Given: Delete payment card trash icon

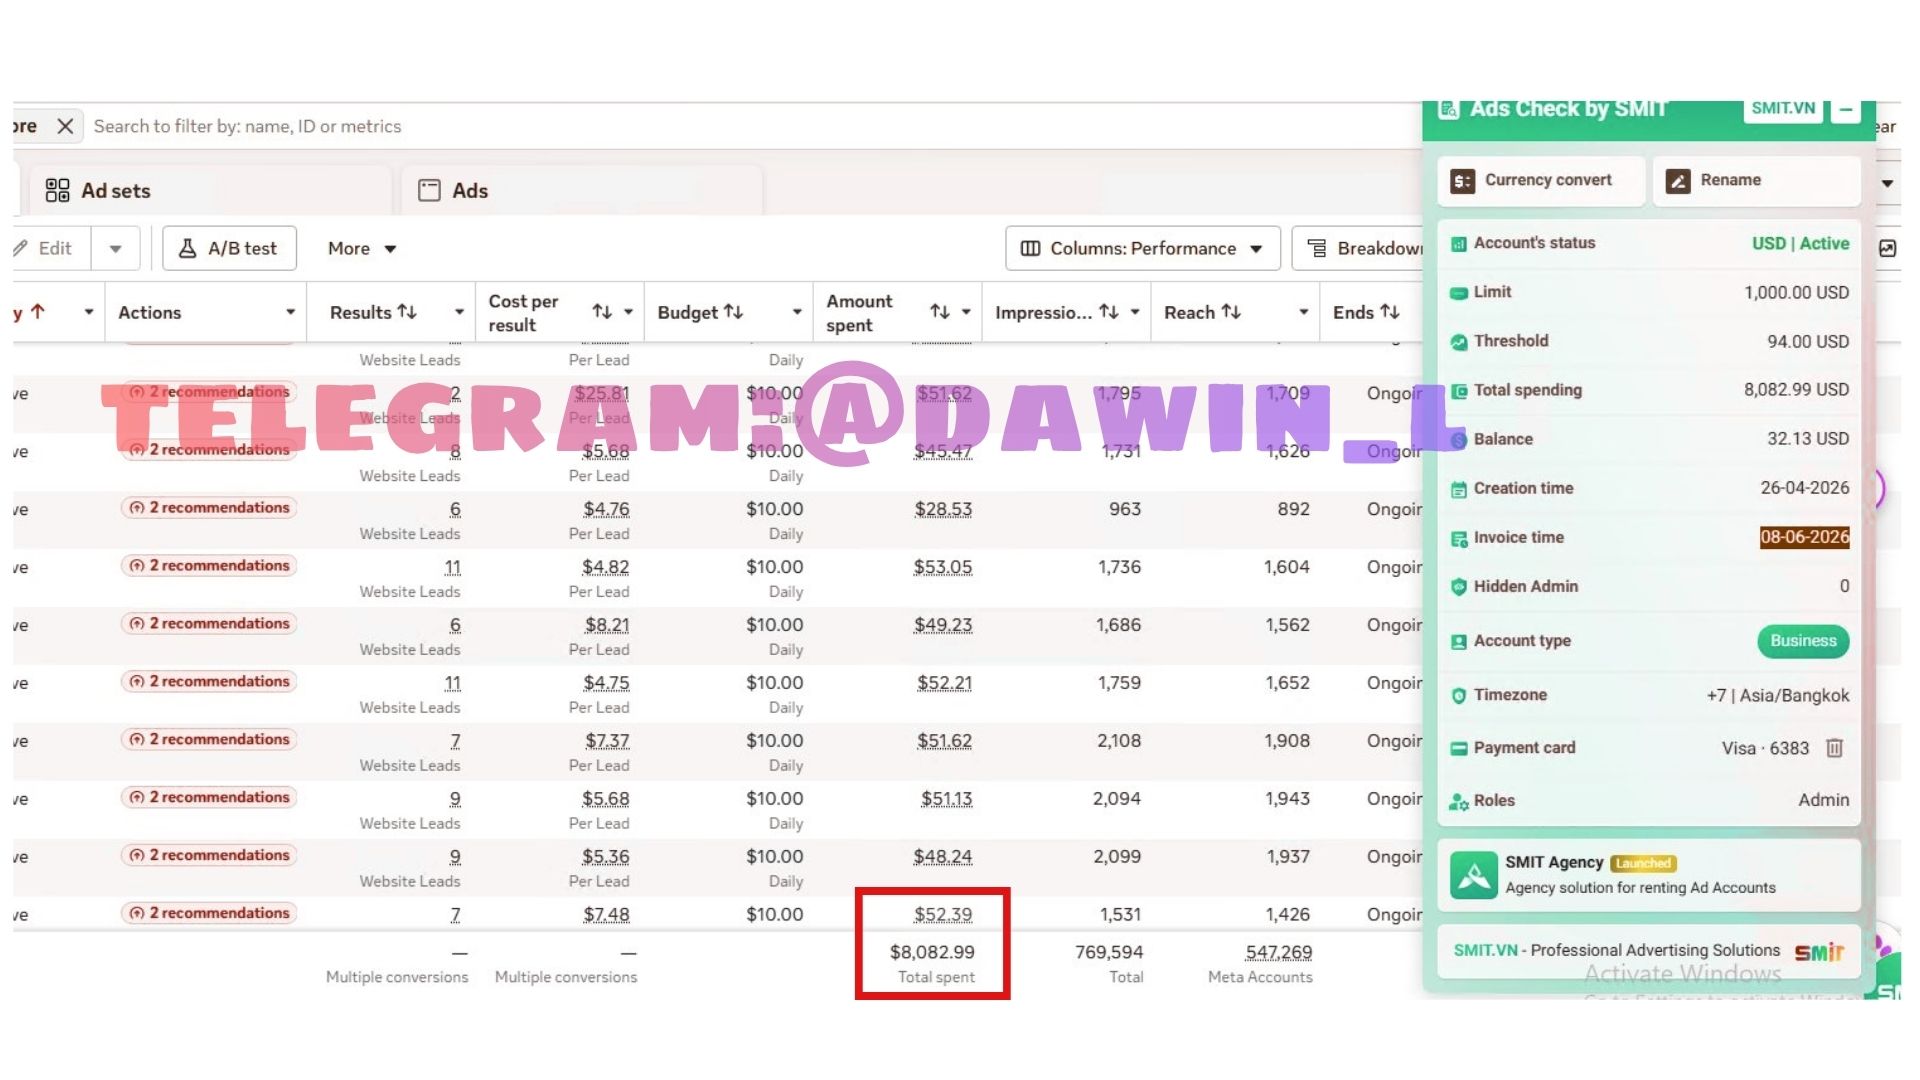Looking at the screenshot, I should pyautogui.click(x=1834, y=748).
